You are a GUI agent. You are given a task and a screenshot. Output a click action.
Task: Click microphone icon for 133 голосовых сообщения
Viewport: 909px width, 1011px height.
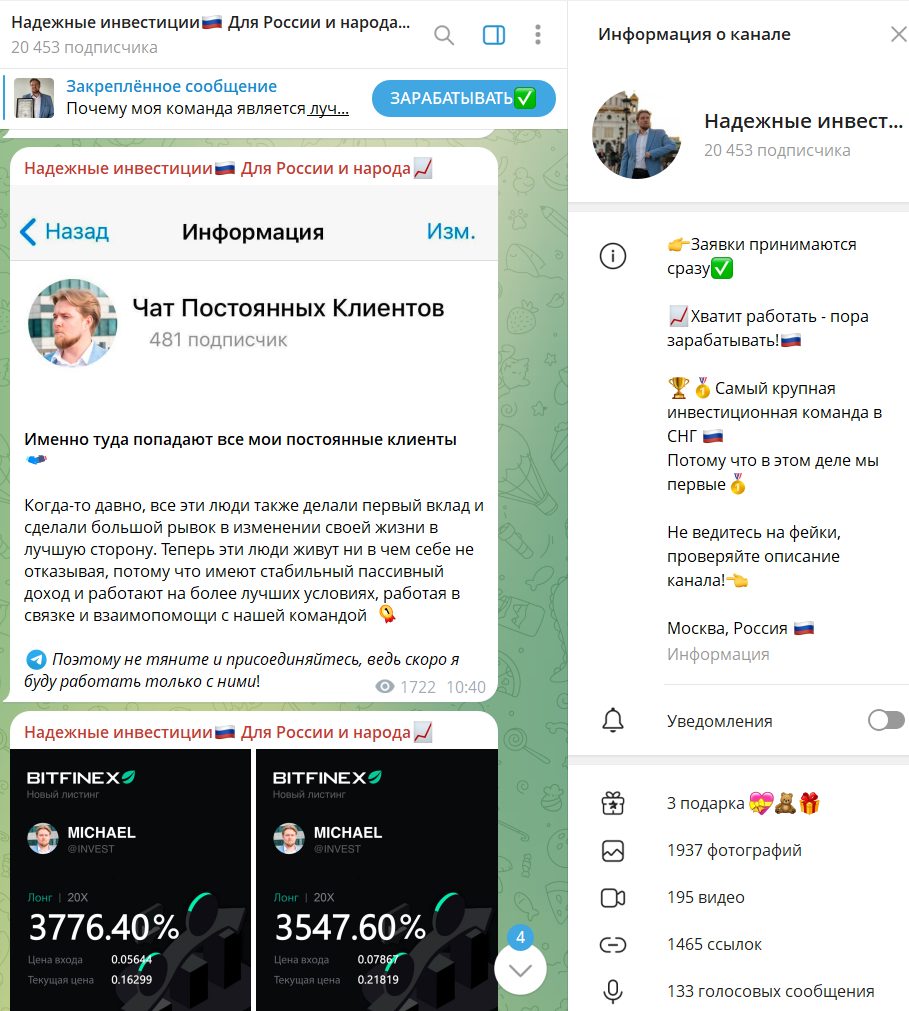click(x=612, y=992)
